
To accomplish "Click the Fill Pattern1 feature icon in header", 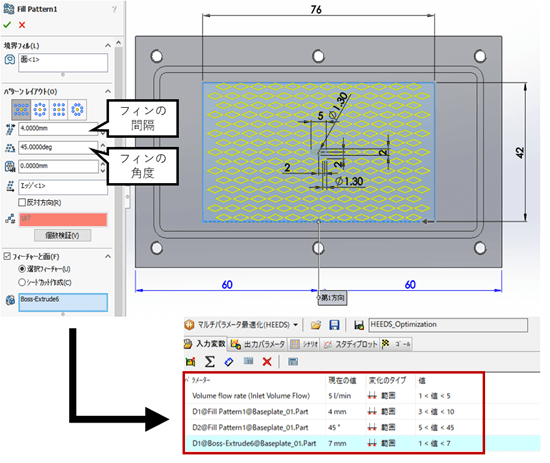I will (x=9, y=9).
